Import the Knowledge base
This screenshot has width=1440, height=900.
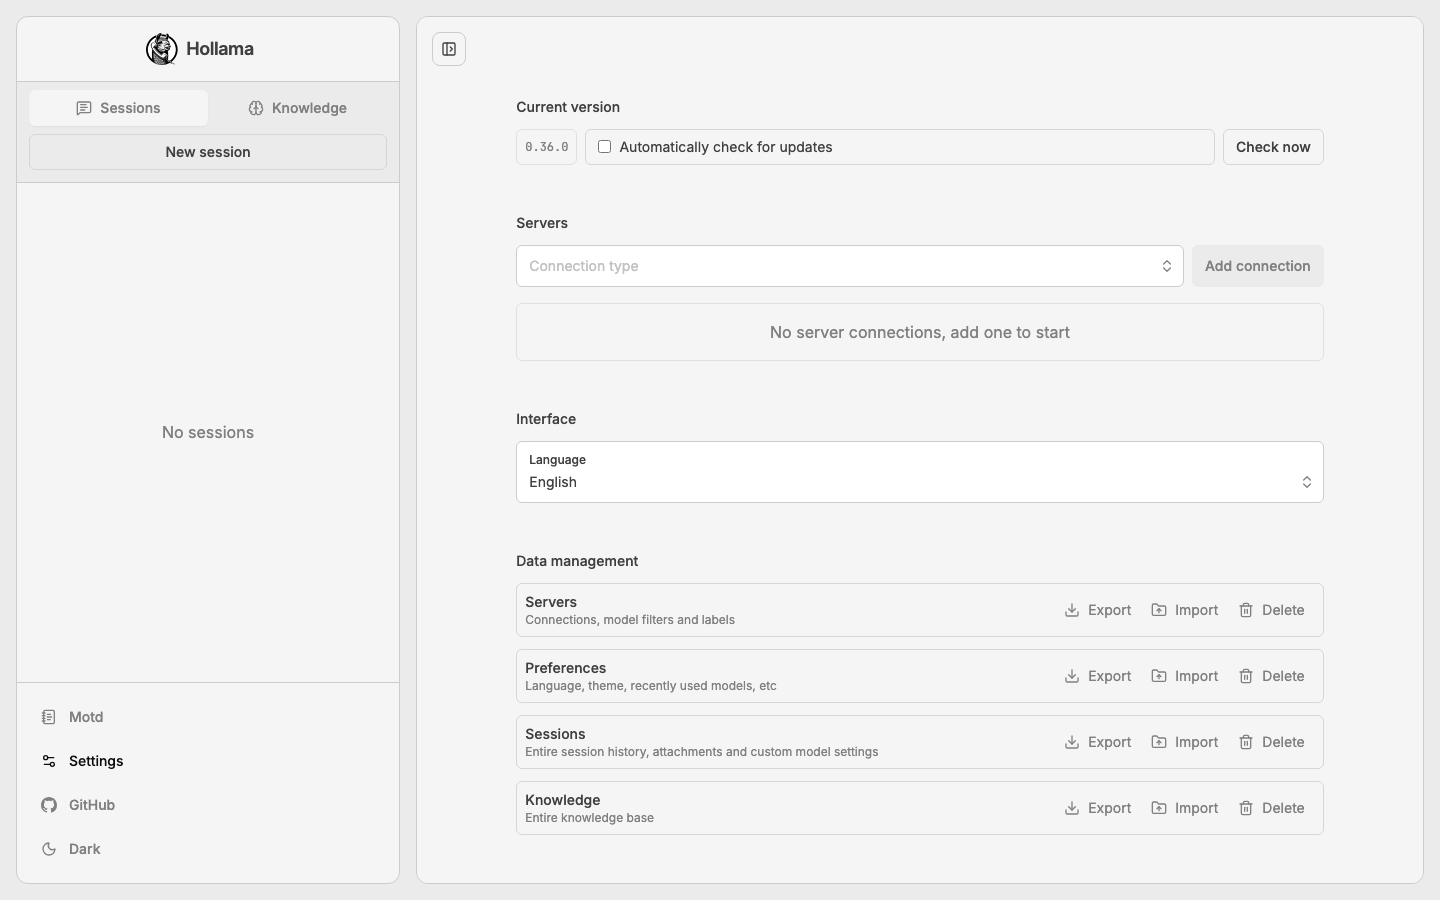[1185, 808]
